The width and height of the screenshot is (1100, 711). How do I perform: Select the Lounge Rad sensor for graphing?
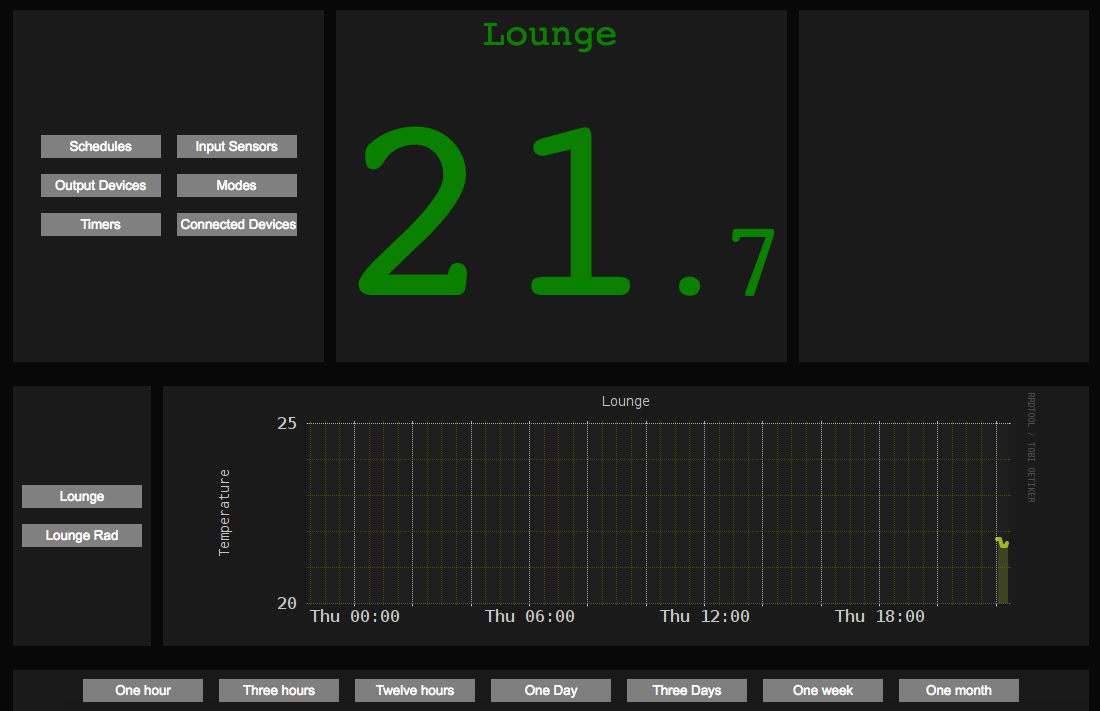[x=81, y=535]
